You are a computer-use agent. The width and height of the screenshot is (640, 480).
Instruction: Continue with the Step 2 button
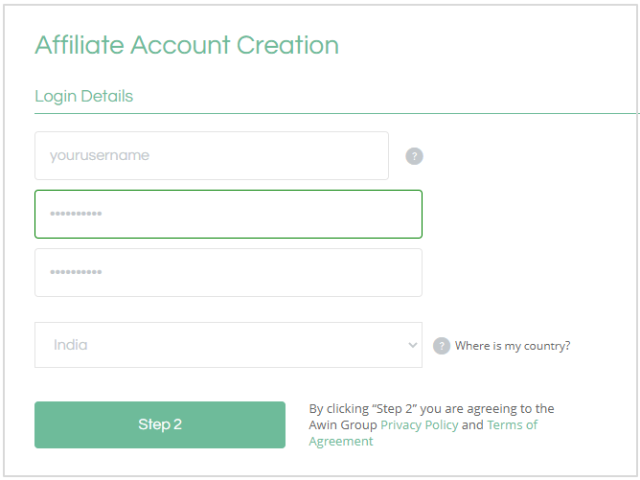tap(160, 425)
